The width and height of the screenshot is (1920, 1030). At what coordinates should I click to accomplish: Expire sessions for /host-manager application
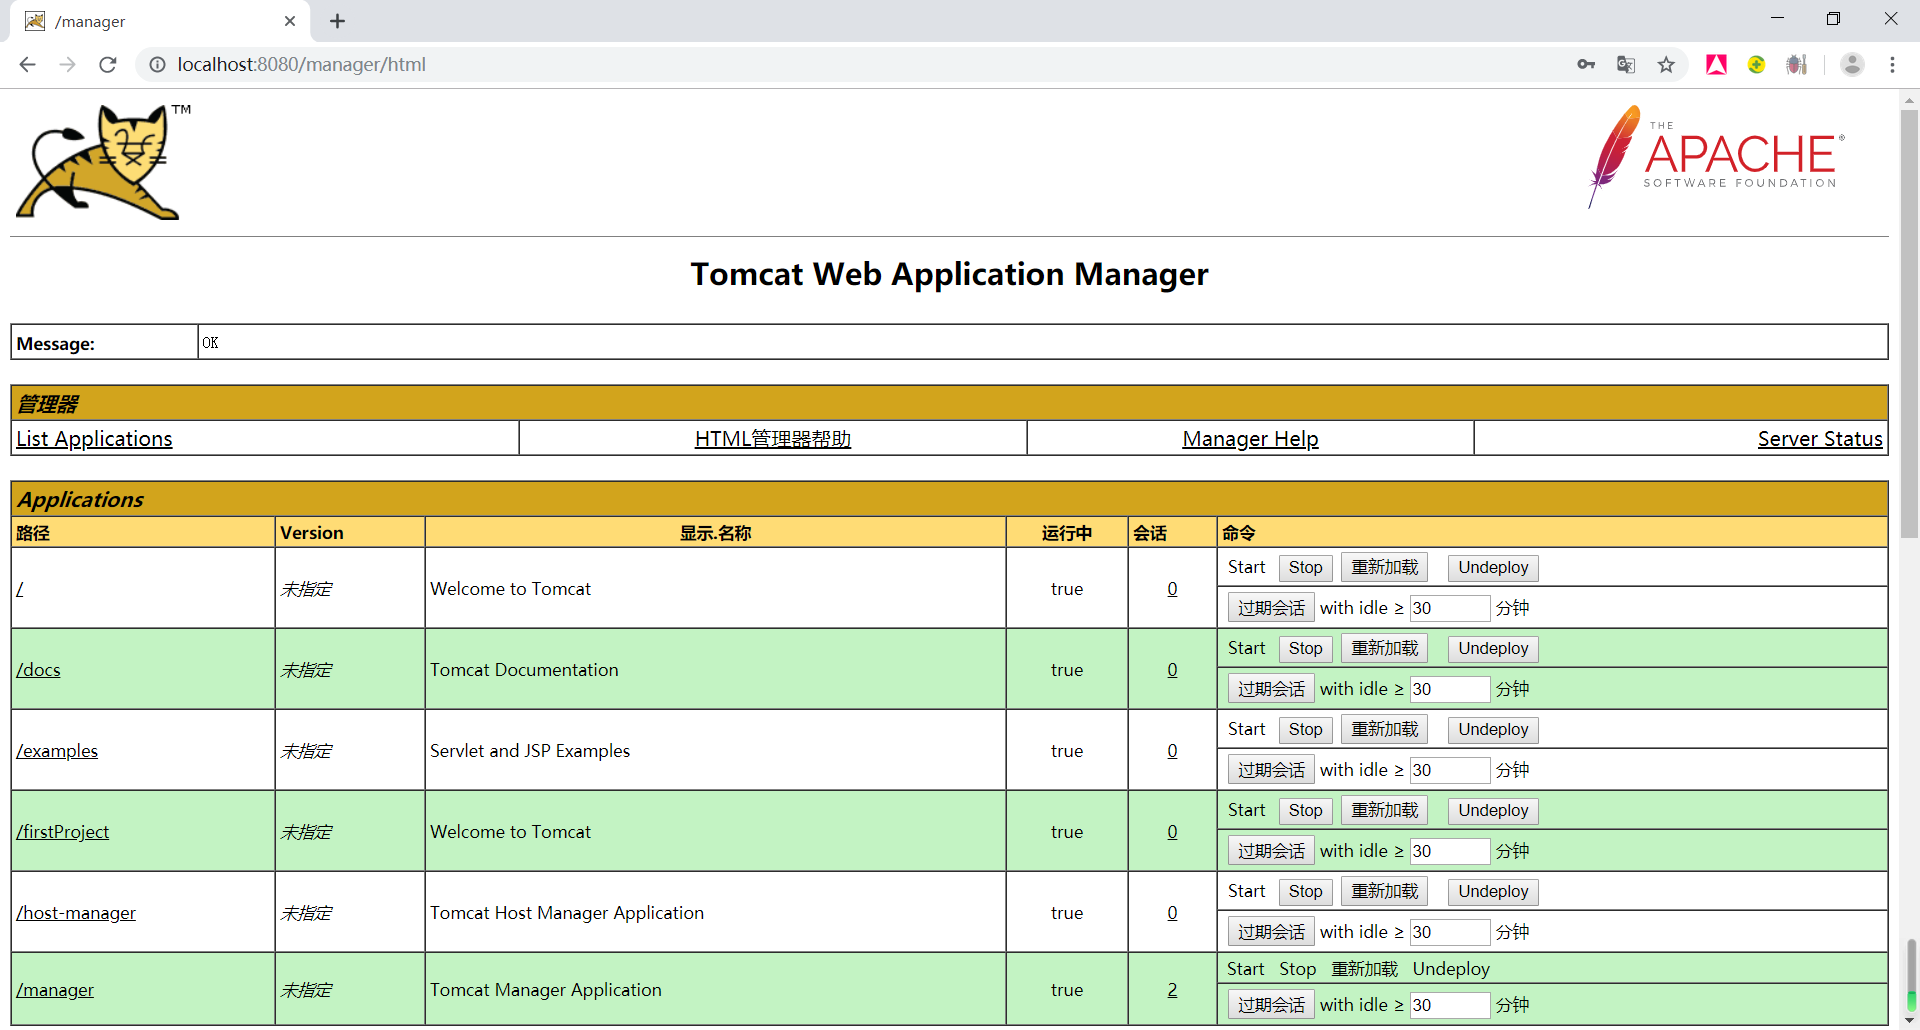tap(1270, 932)
